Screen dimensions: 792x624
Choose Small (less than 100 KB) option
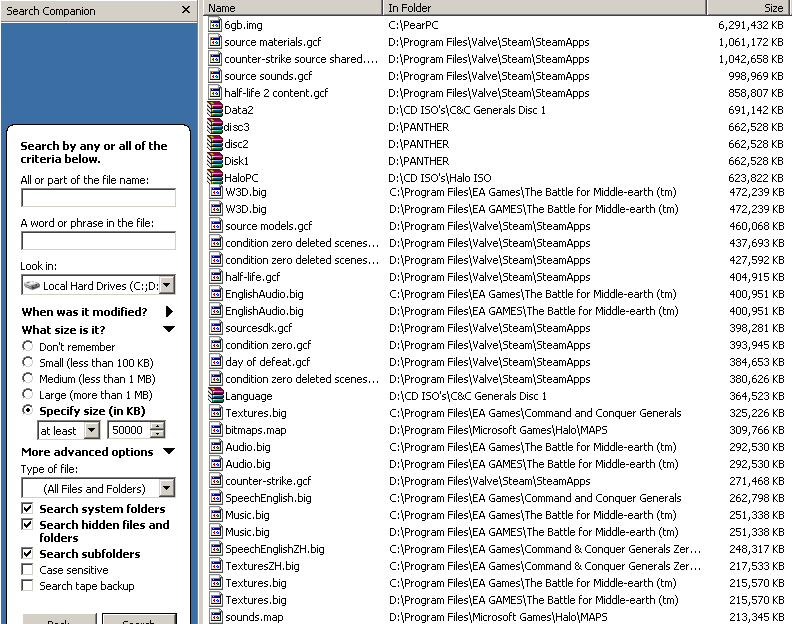coord(28,362)
